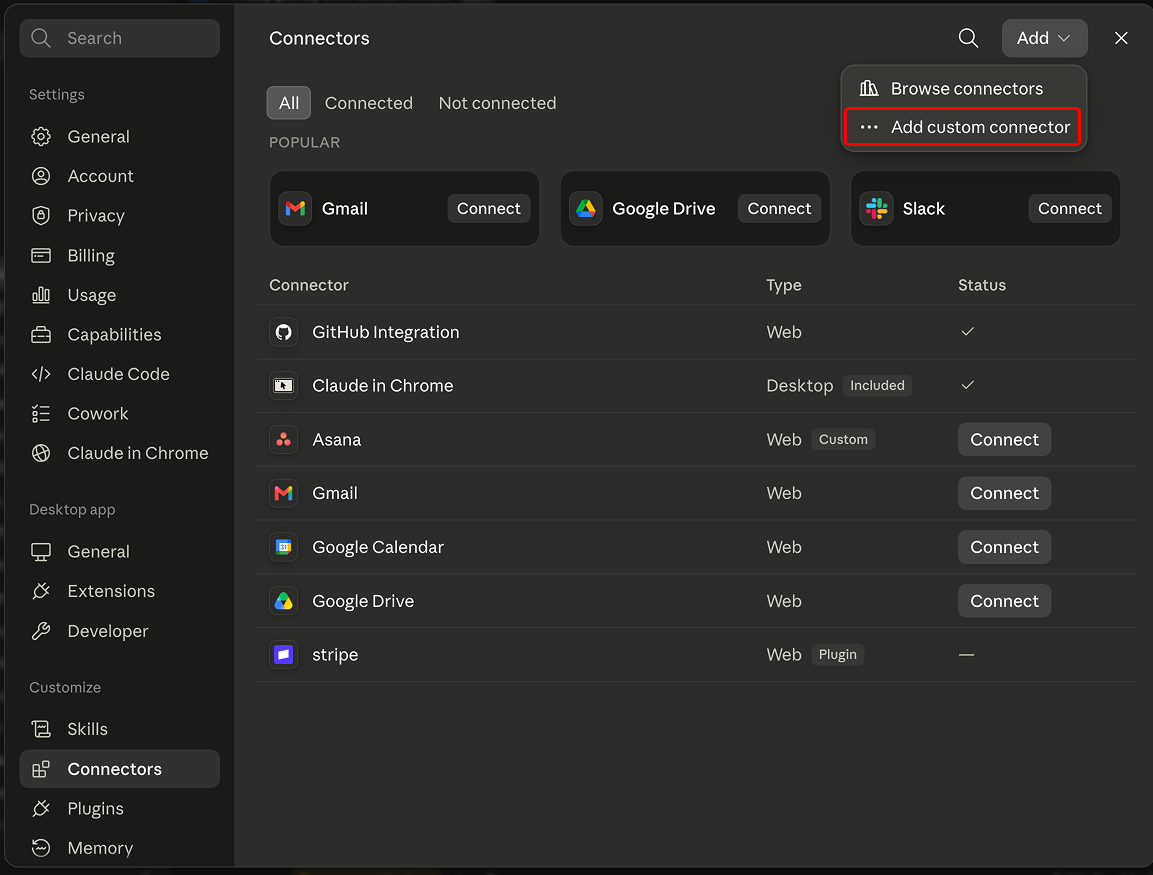Viewport: 1153px width, 875px height.
Task: Choose Browse connectors from the menu
Action: pos(964,89)
